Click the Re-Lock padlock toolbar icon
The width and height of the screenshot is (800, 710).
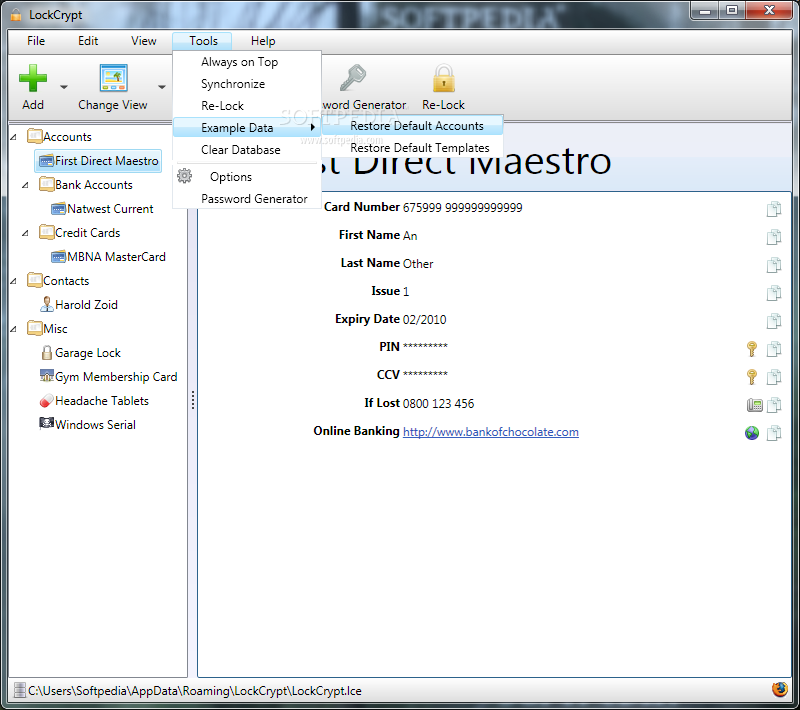click(443, 78)
